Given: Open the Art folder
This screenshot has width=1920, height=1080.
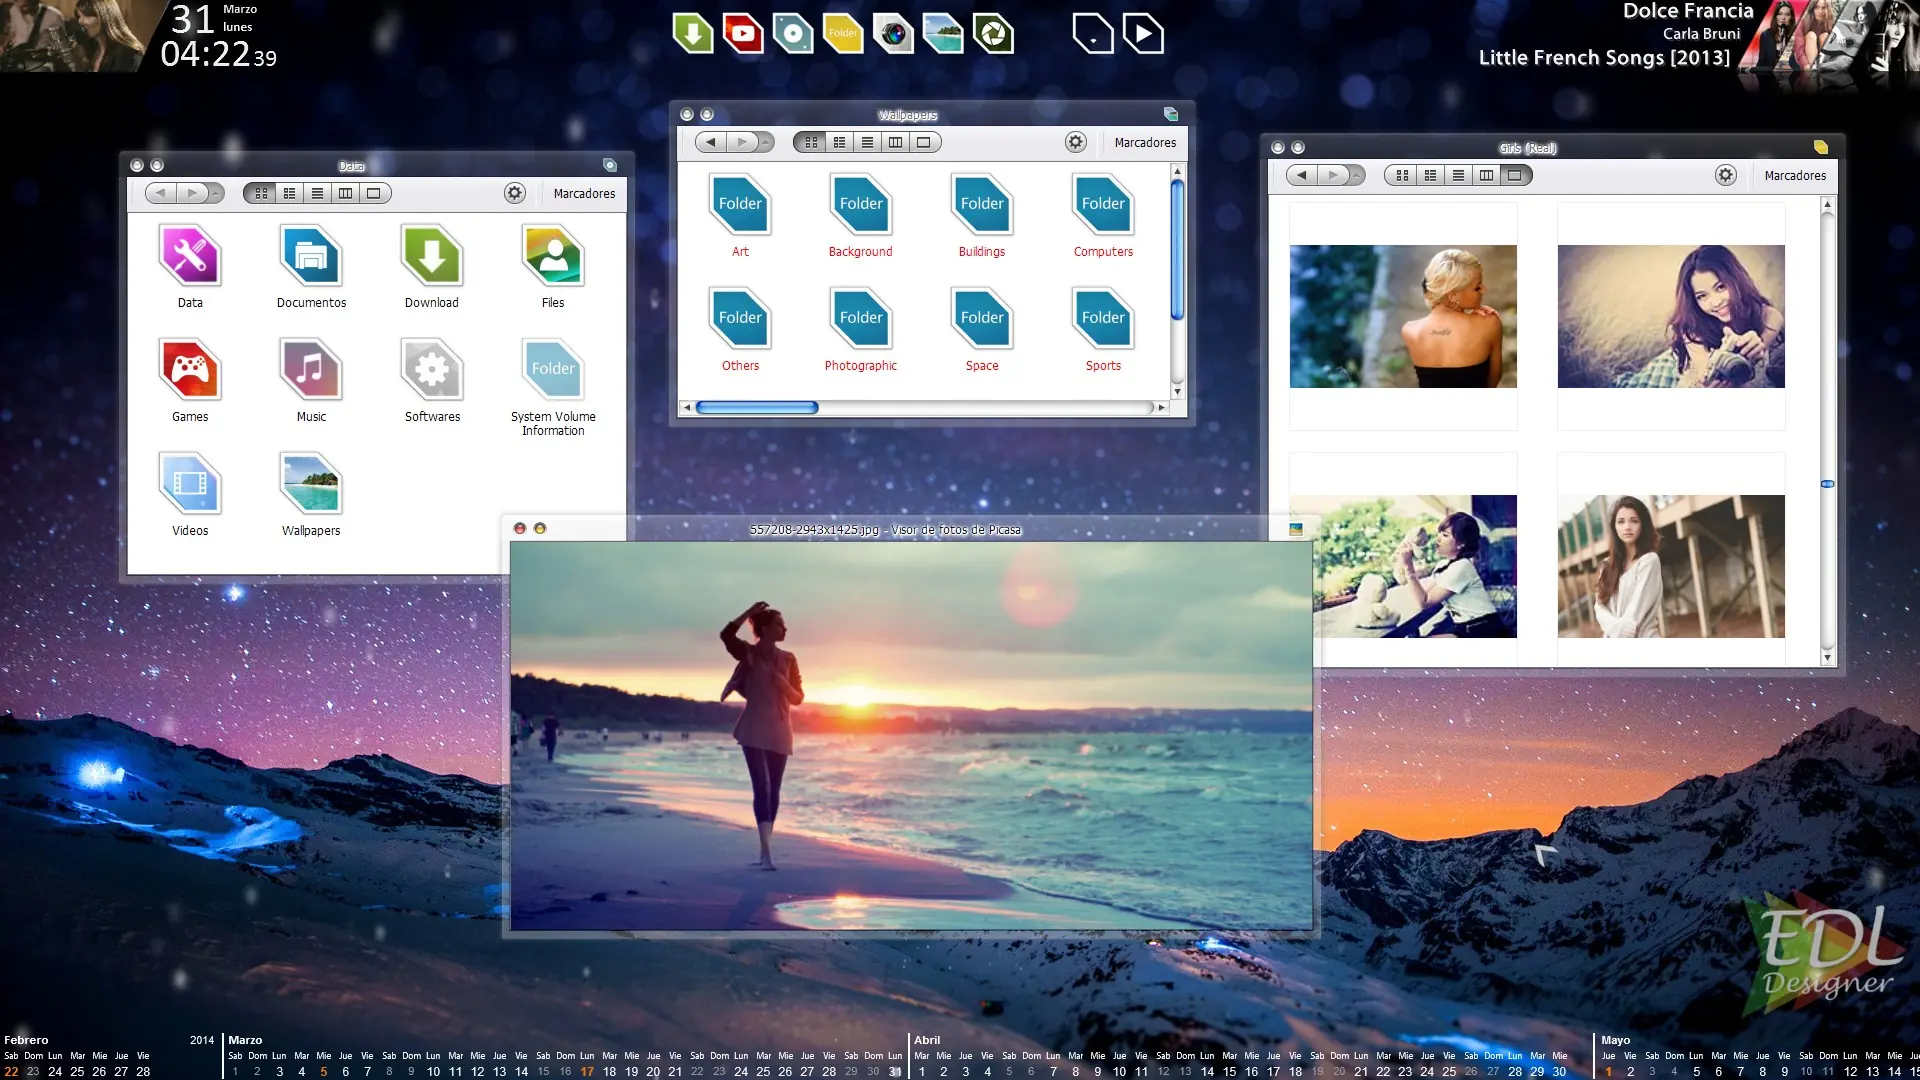Looking at the screenshot, I should pyautogui.click(x=740, y=205).
